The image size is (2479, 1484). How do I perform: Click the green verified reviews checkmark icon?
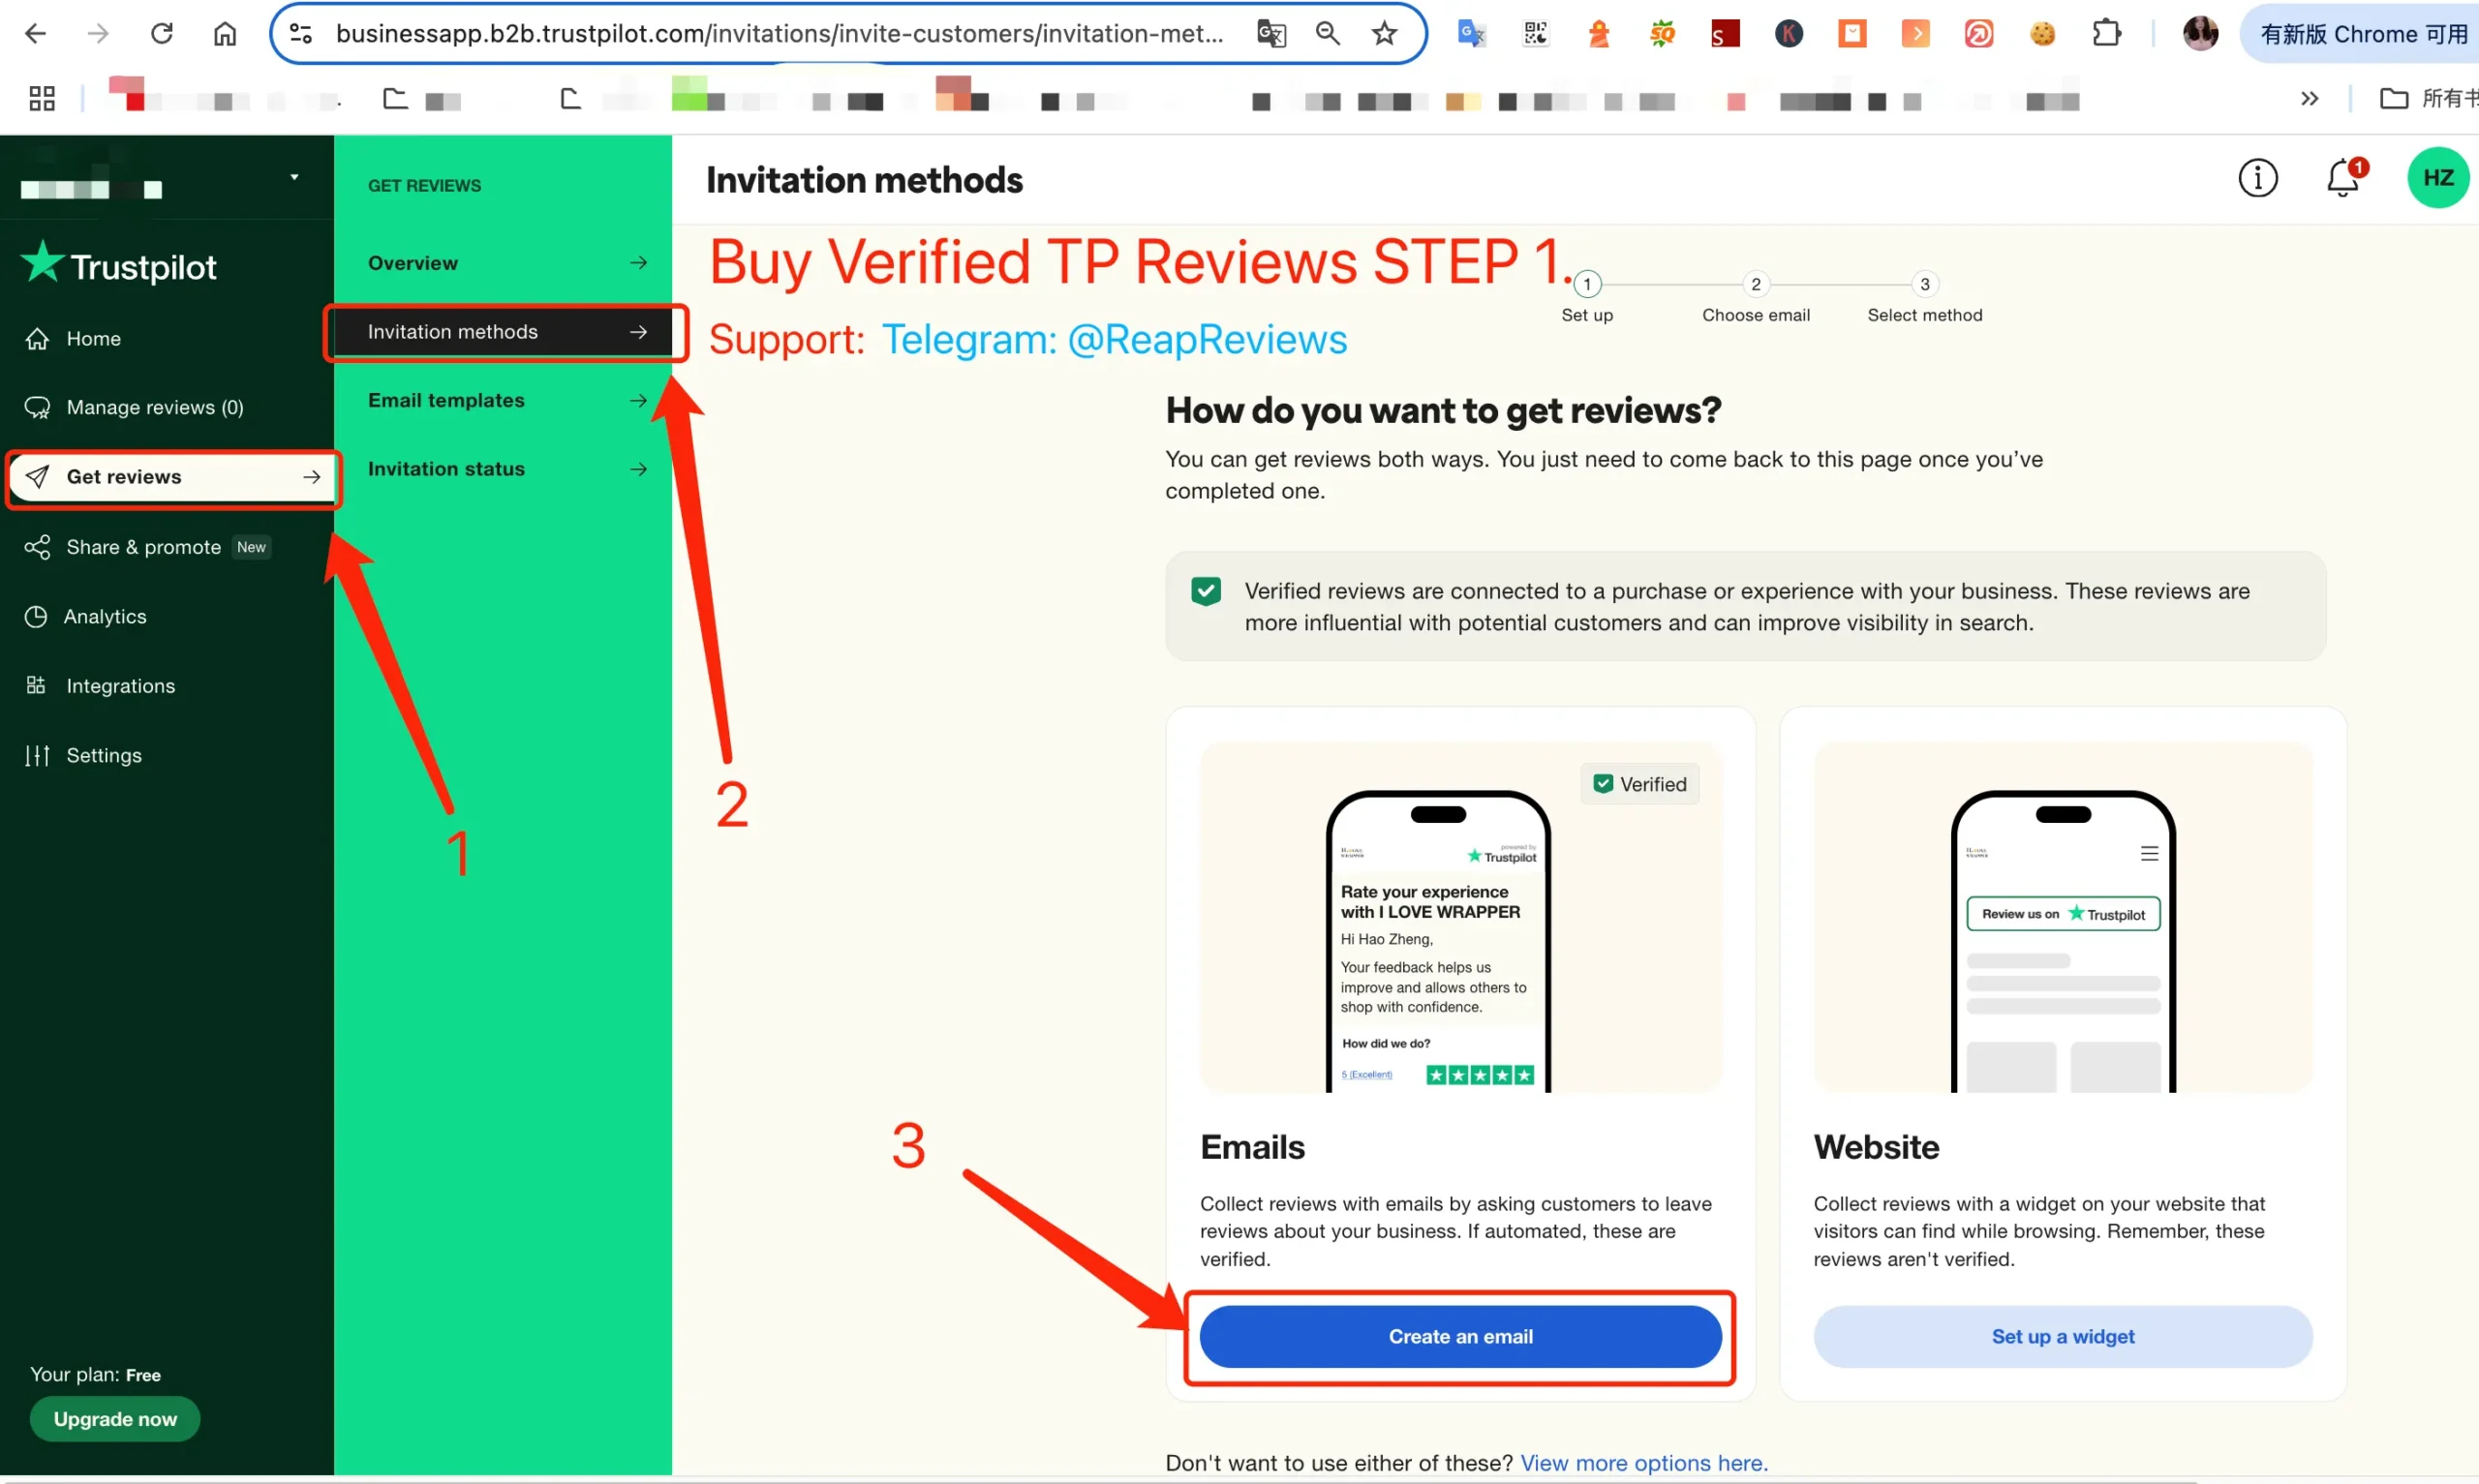pyautogui.click(x=1205, y=591)
